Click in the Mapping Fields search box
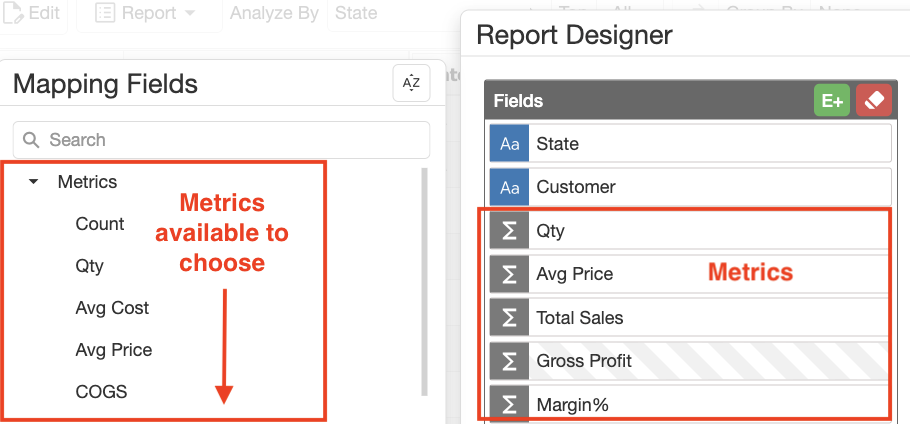 click(221, 140)
